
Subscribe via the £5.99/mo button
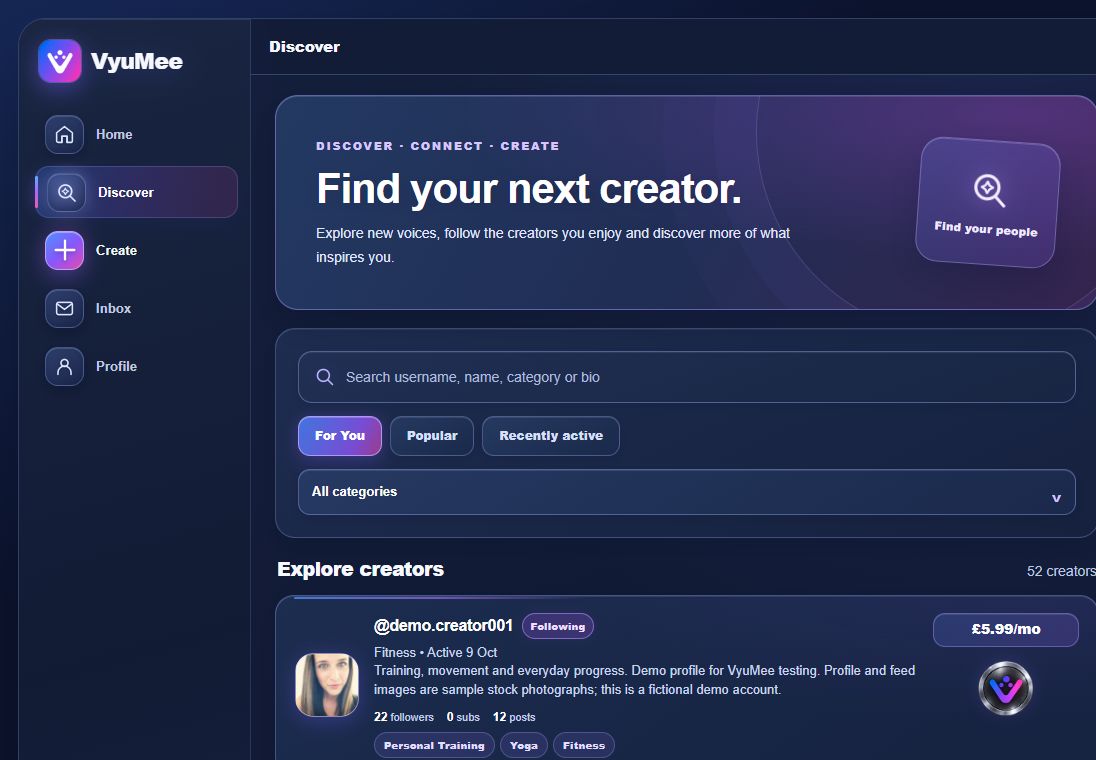click(1005, 629)
